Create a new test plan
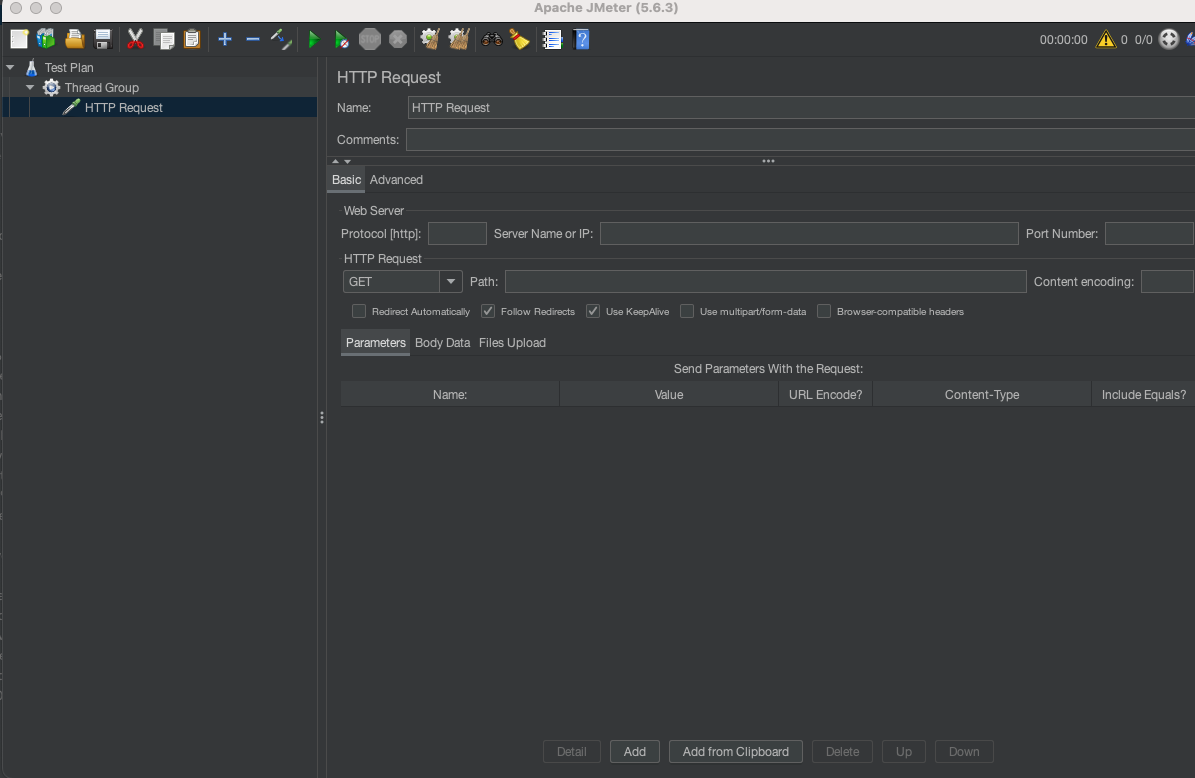The image size is (1195, 778). [19, 39]
